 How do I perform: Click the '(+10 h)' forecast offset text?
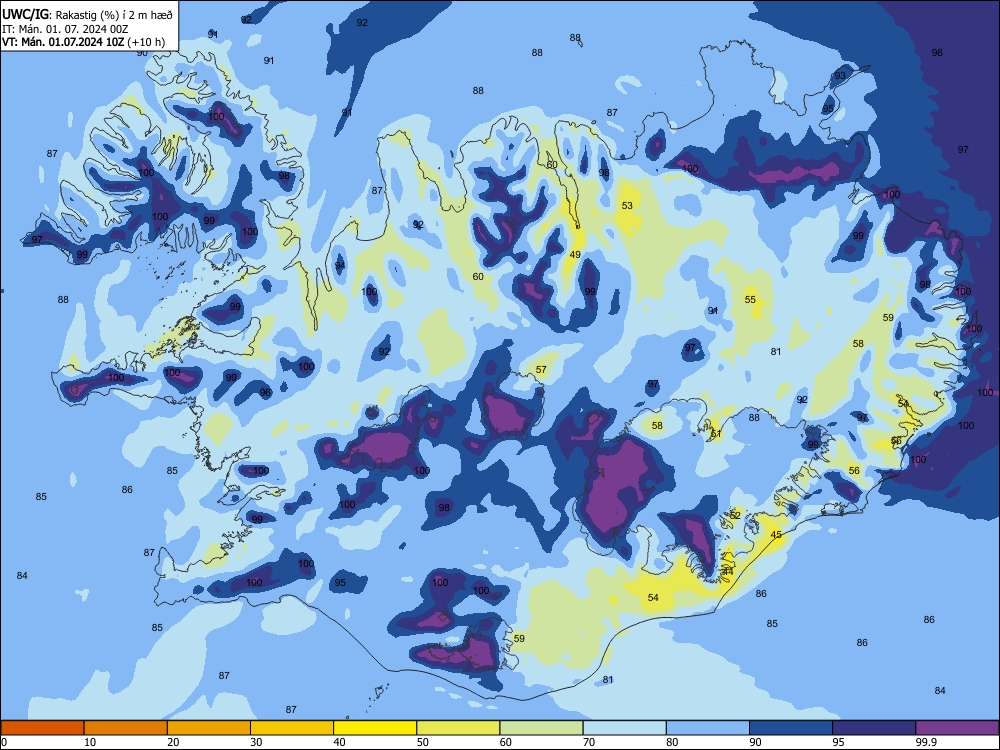coord(146,42)
